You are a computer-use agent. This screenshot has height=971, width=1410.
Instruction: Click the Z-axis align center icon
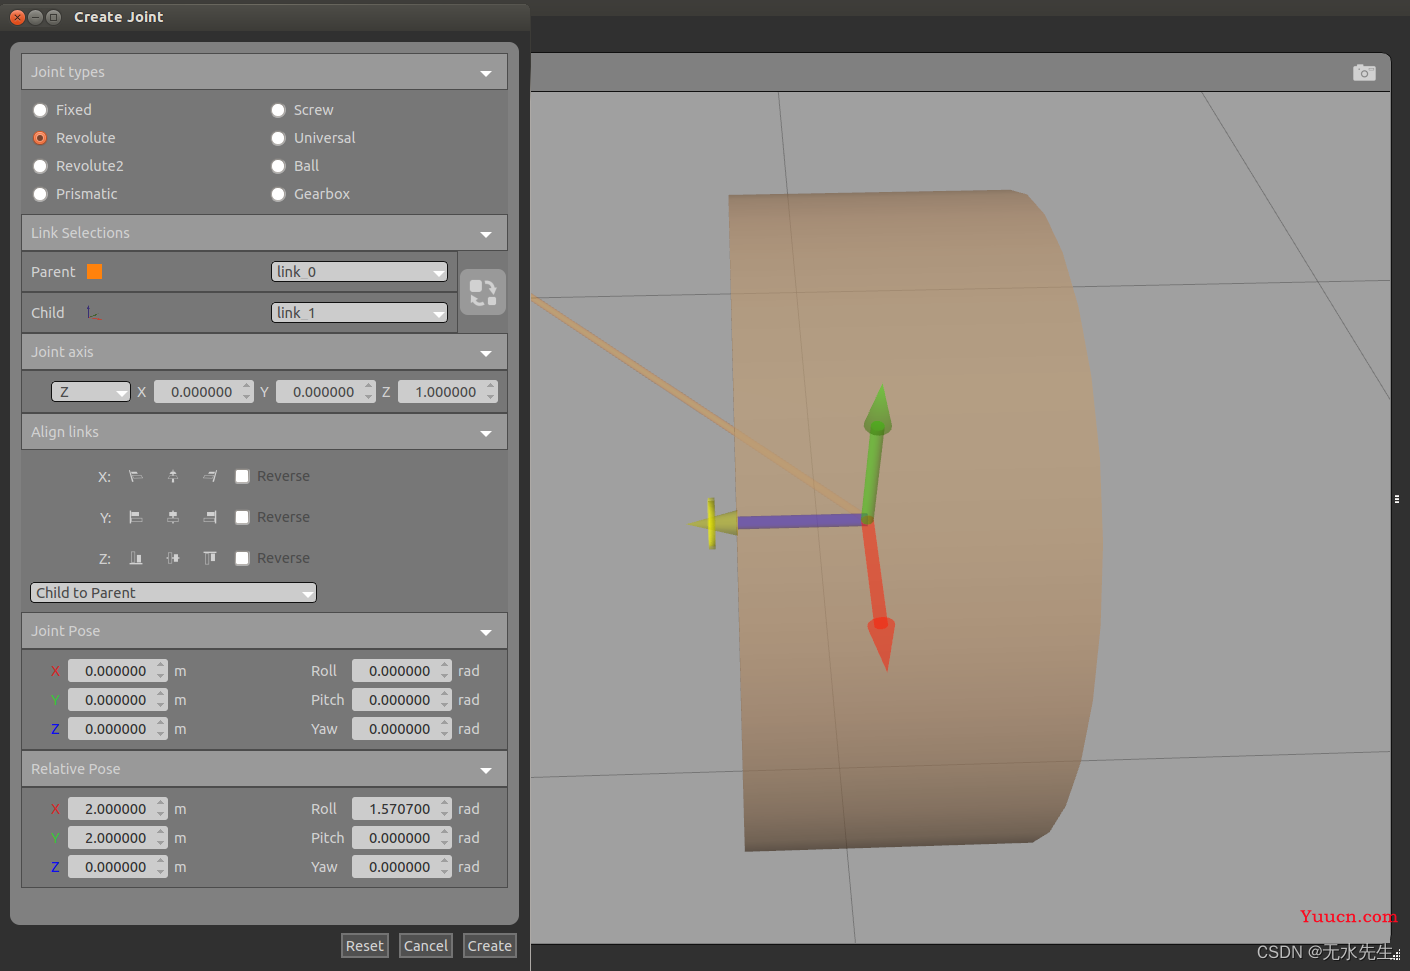[173, 558]
